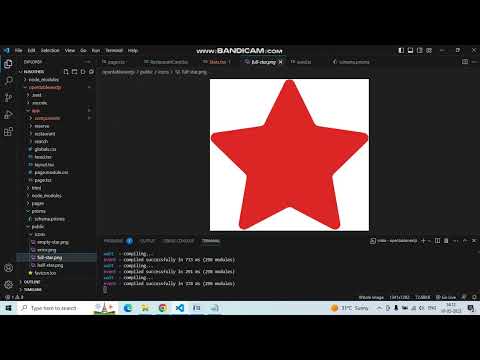Open the Terminal menu
Viewport: 480px width, 360px height.
point(114,50)
